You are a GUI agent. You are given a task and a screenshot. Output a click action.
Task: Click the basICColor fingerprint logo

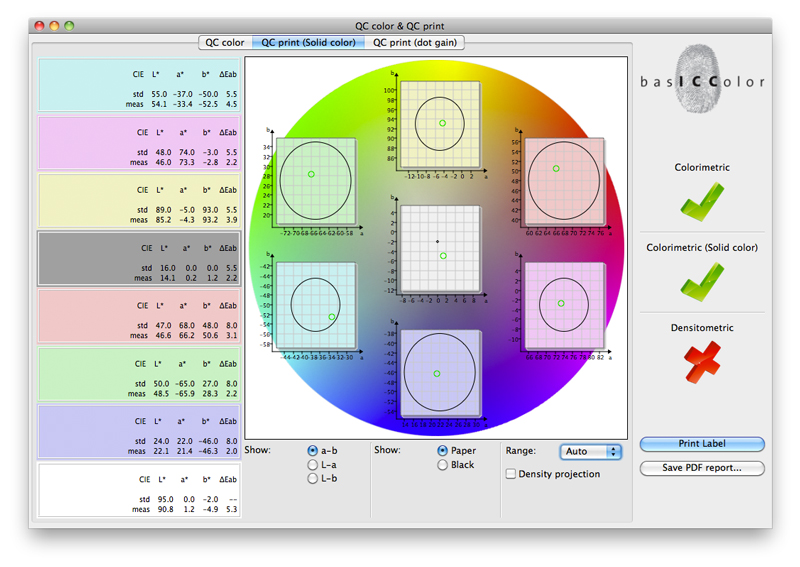[698, 79]
